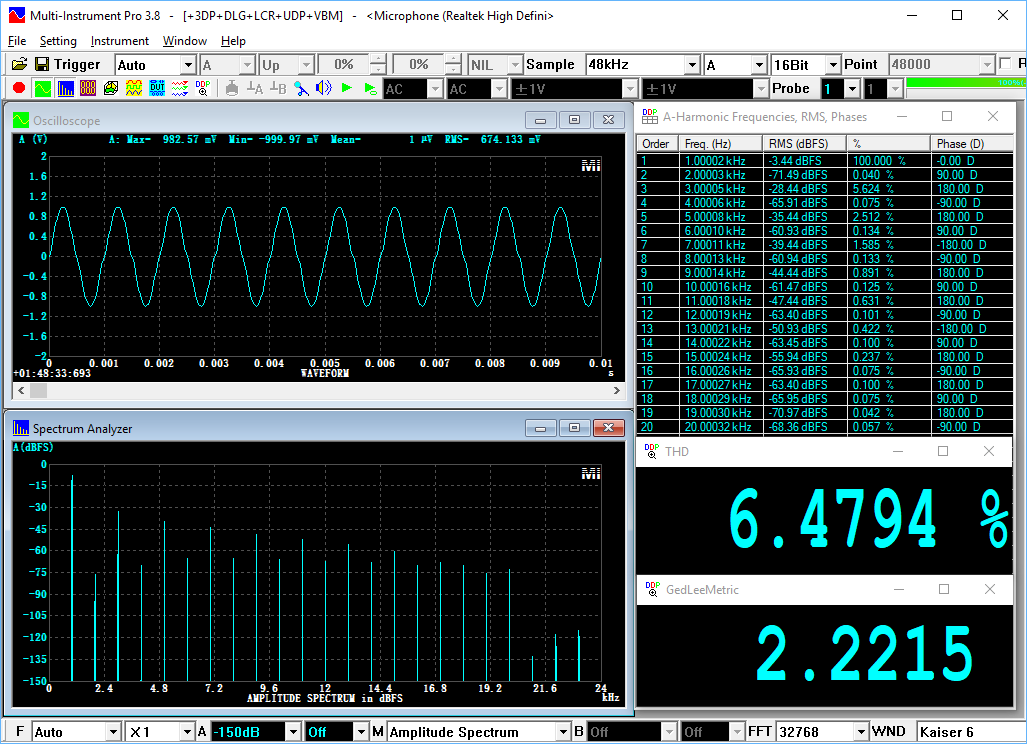
Task: Open the cyan Off dropdown
Action: pos(360,732)
